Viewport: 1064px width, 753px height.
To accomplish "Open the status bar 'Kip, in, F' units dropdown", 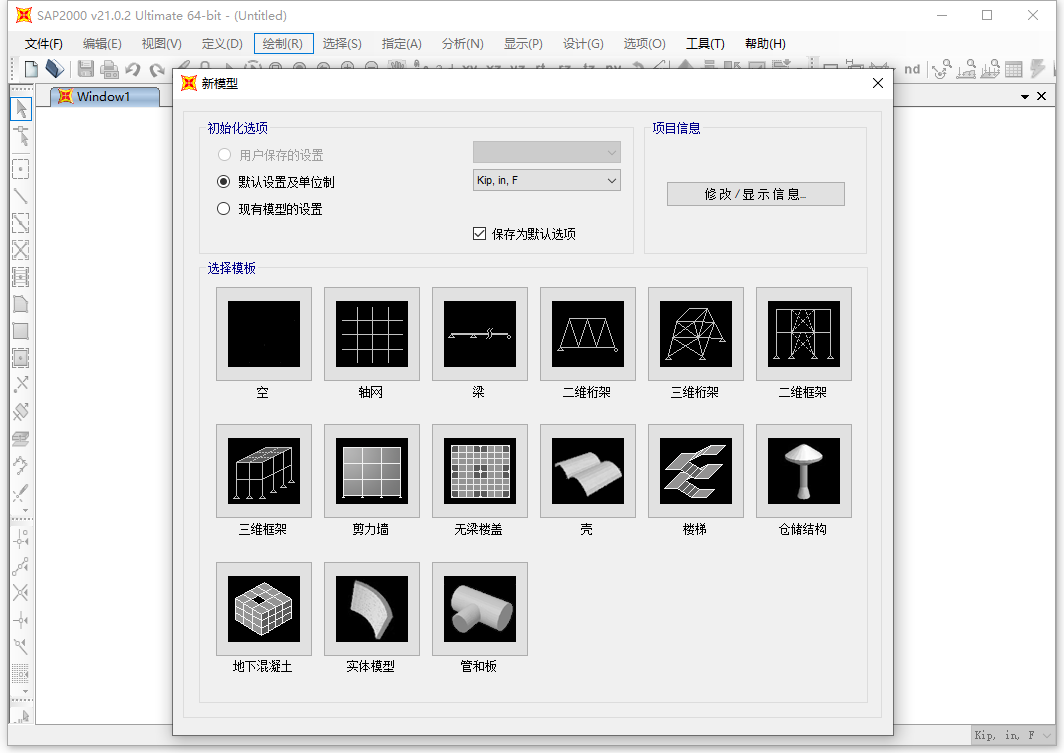I will [1013, 735].
